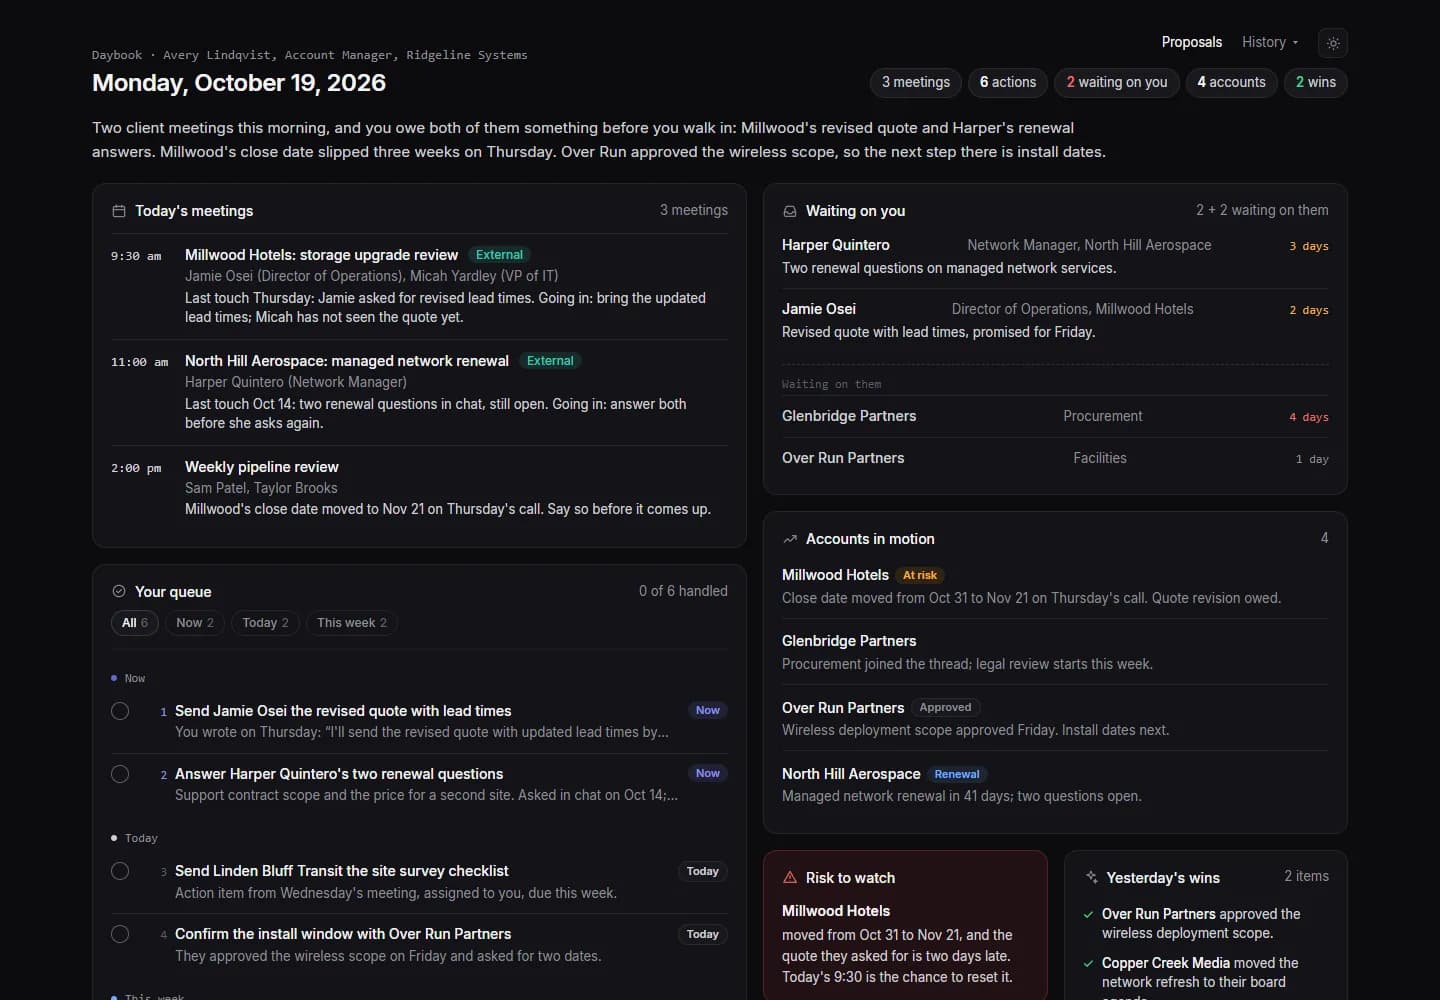Click the 3 meetings summary pill
Image resolution: width=1440 pixels, height=1000 pixels.
(916, 82)
